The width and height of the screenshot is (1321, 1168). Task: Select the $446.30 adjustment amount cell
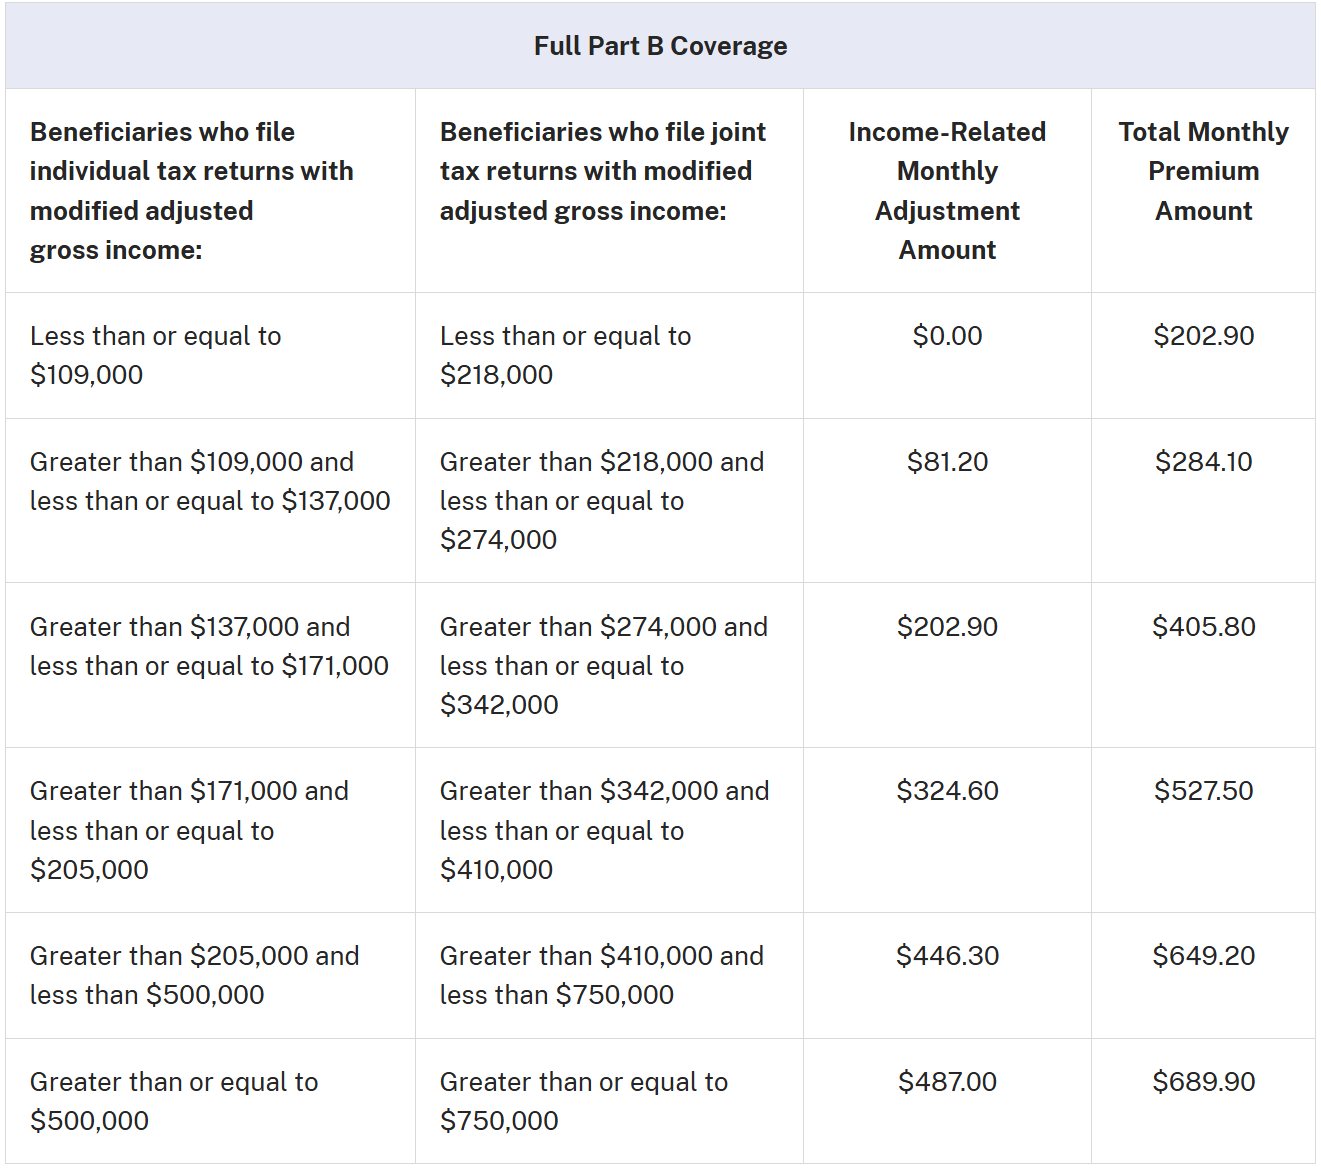pyautogui.click(x=947, y=956)
